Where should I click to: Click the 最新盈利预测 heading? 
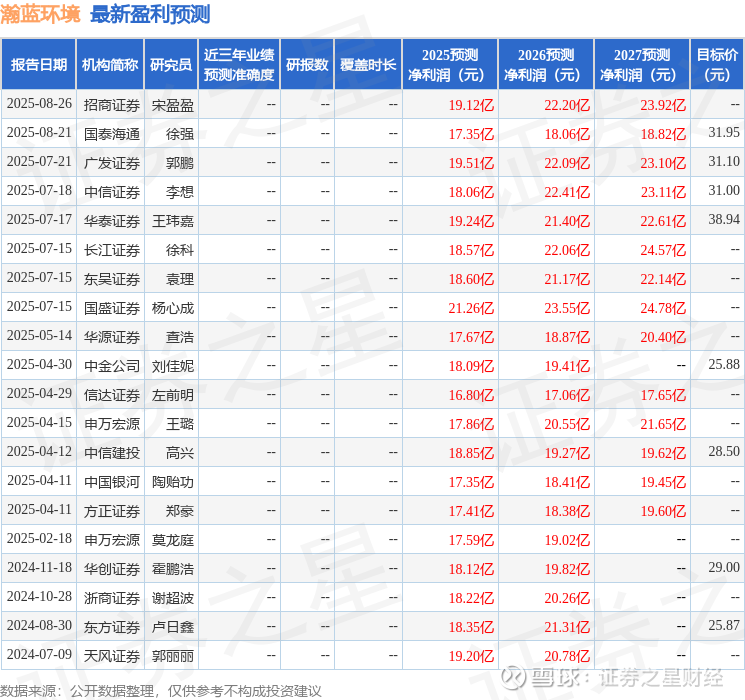[x=150, y=14]
